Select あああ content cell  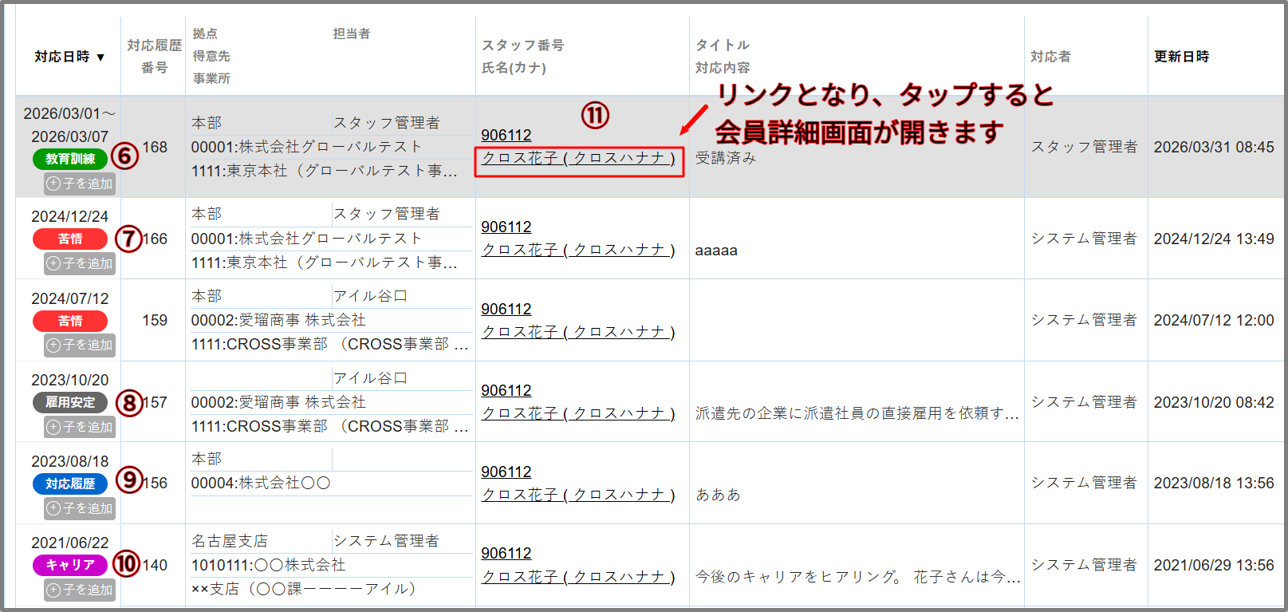tap(718, 494)
